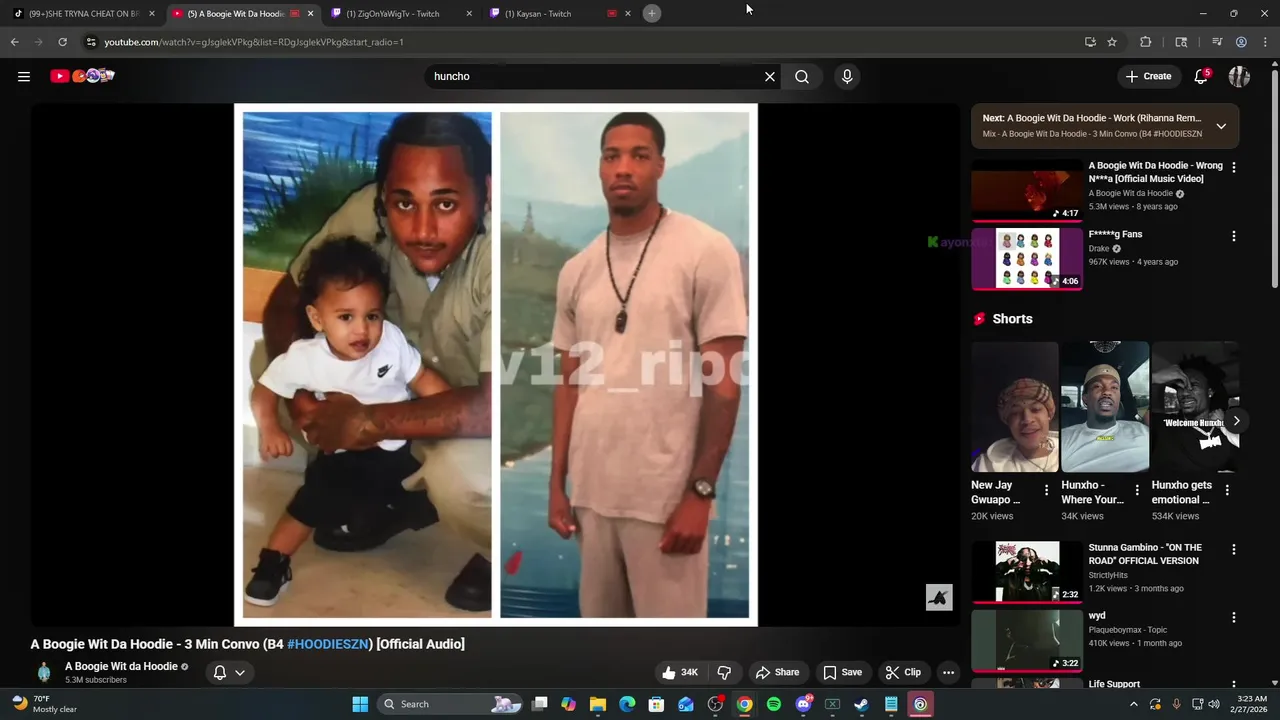Open options for New Jay Gwuapo short
The width and height of the screenshot is (1280, 720).
pyautogui.click(x=1046, y=490)
